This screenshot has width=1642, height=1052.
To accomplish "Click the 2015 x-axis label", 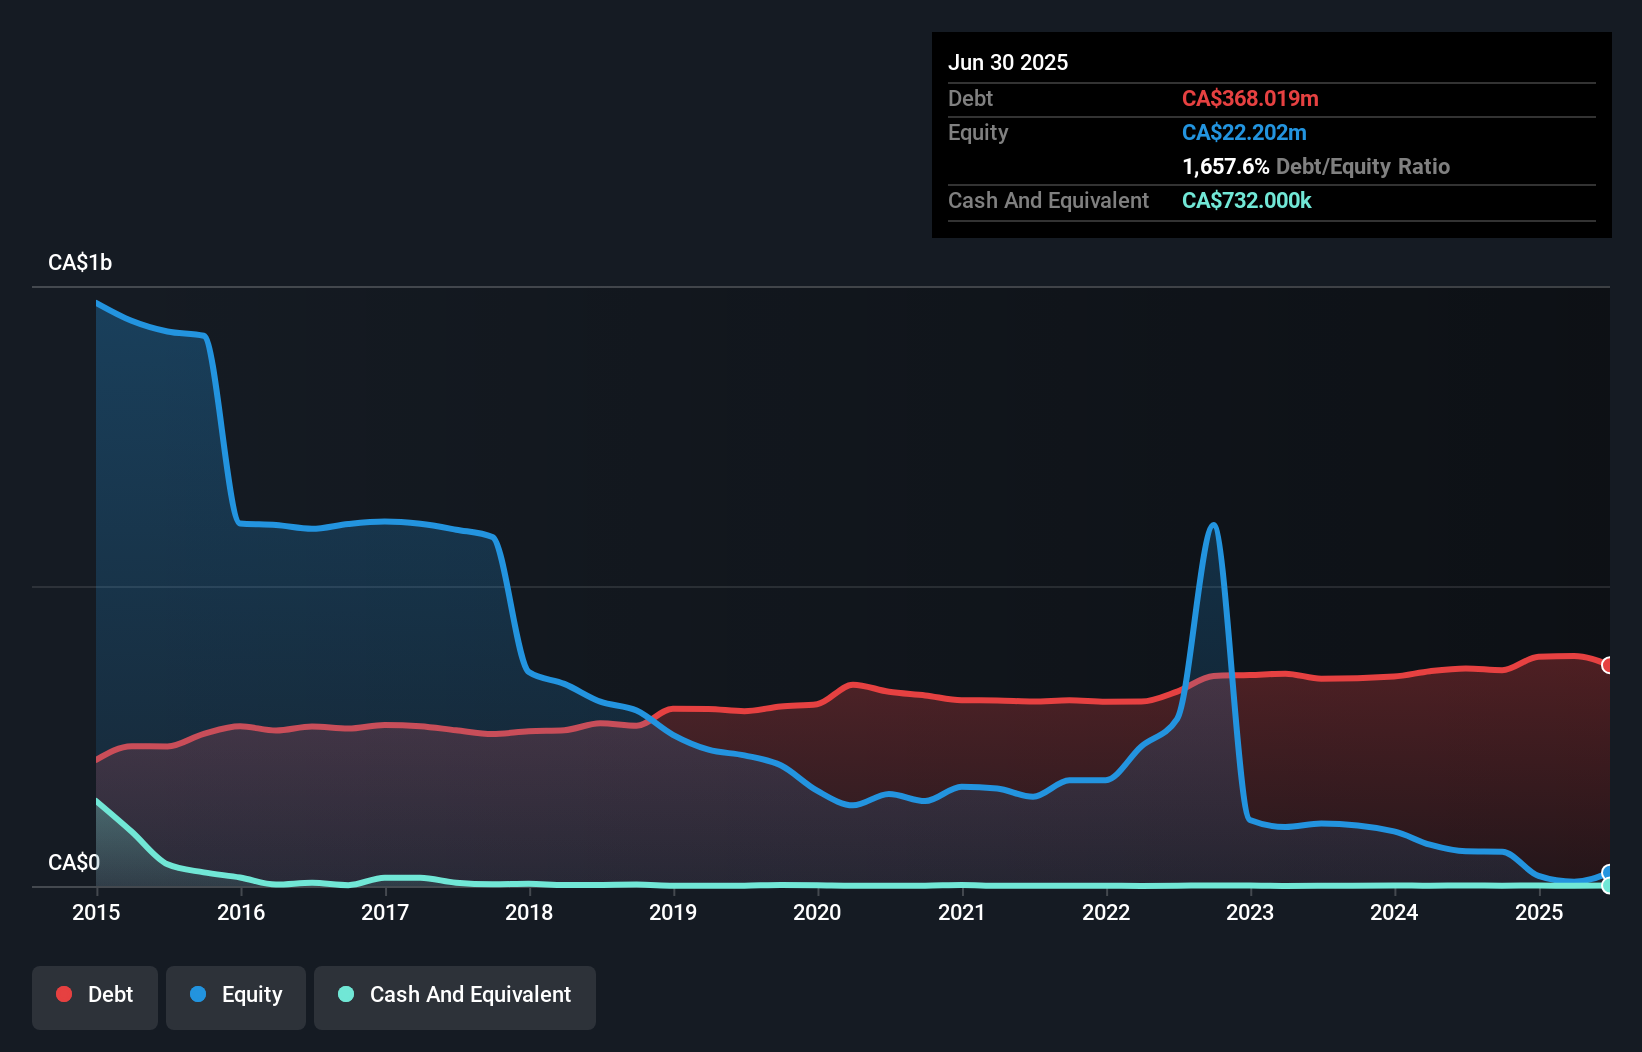I will 96,912.
